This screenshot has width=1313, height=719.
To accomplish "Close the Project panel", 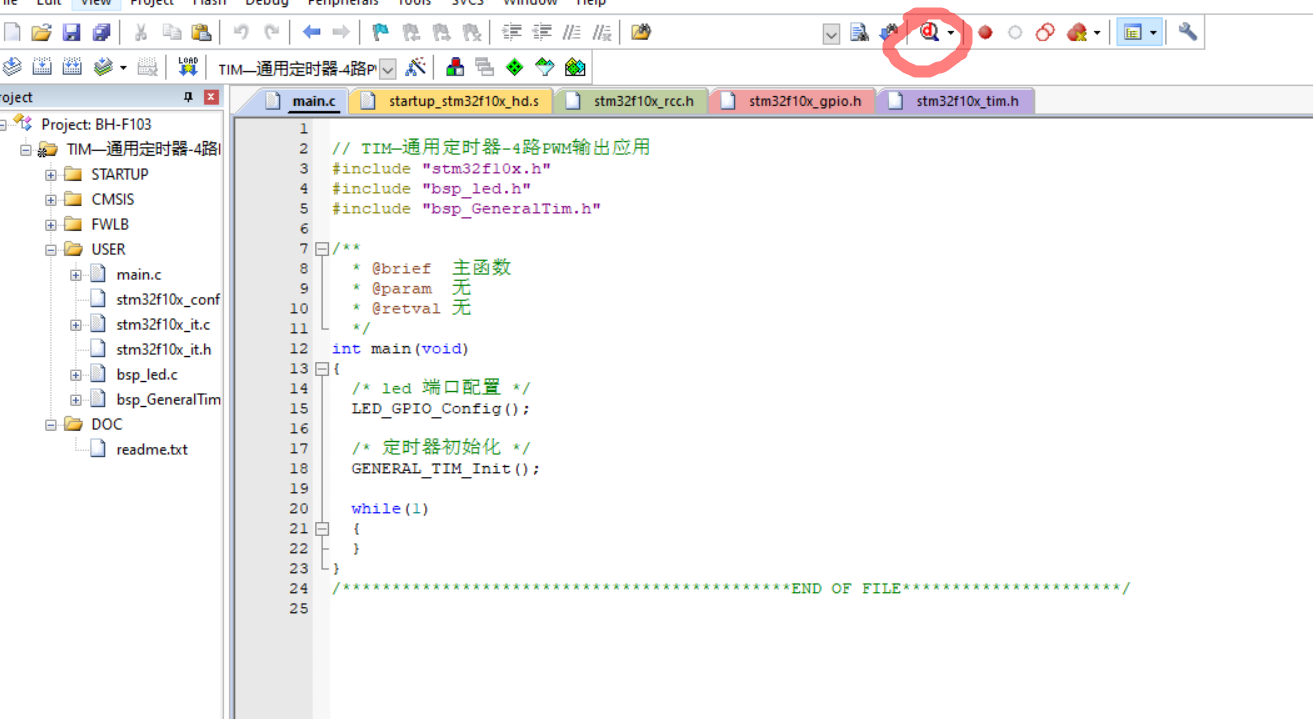I will coord(211,97).
